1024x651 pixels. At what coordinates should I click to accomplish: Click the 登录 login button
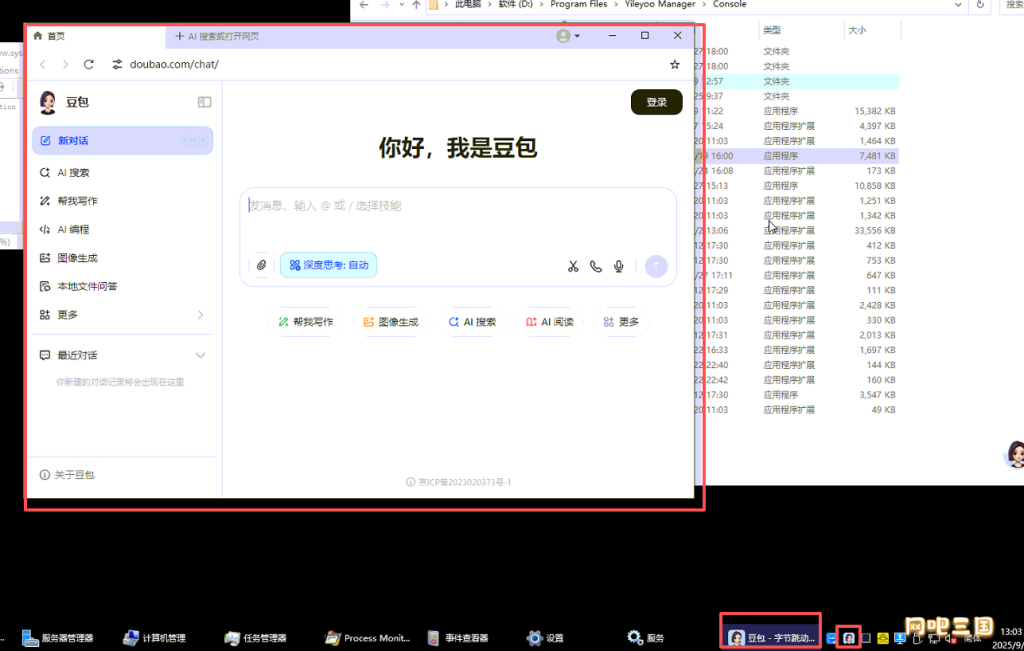click(x=656, y=102)
